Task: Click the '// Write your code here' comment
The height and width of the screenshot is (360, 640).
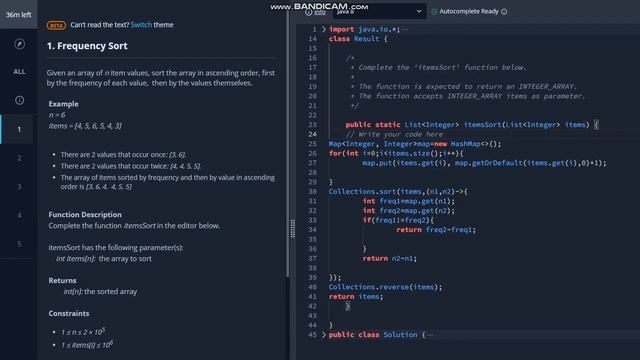Action: pos(394,134)
